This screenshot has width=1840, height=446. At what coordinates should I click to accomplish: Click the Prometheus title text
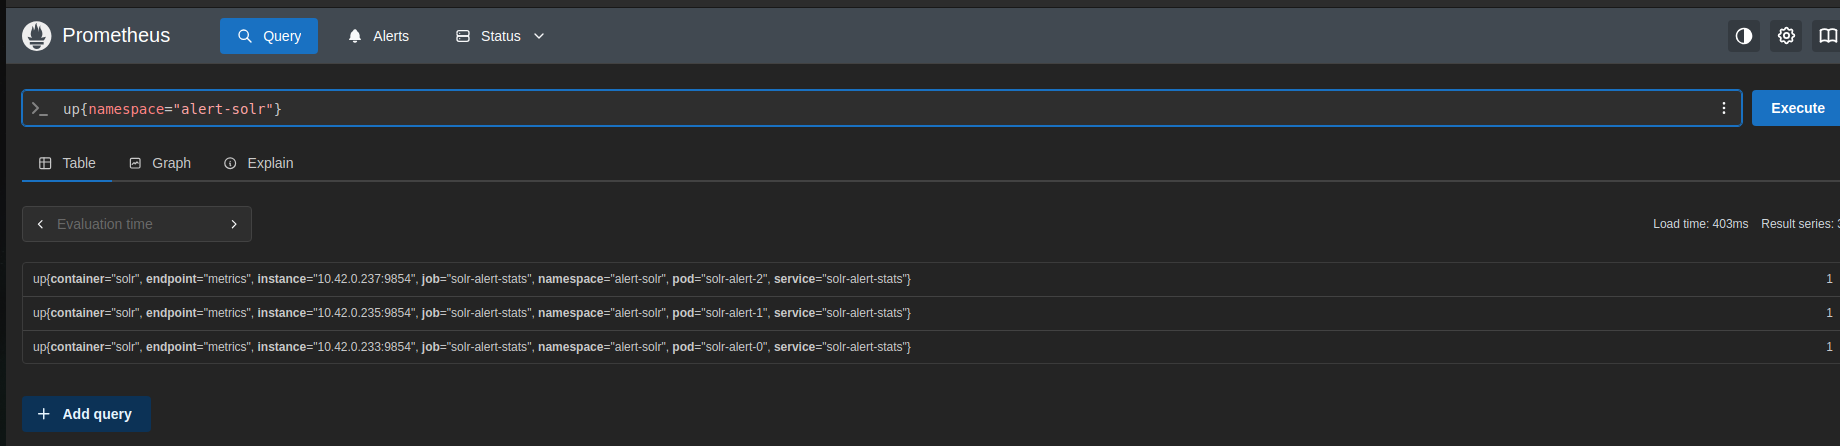(116, 35)
